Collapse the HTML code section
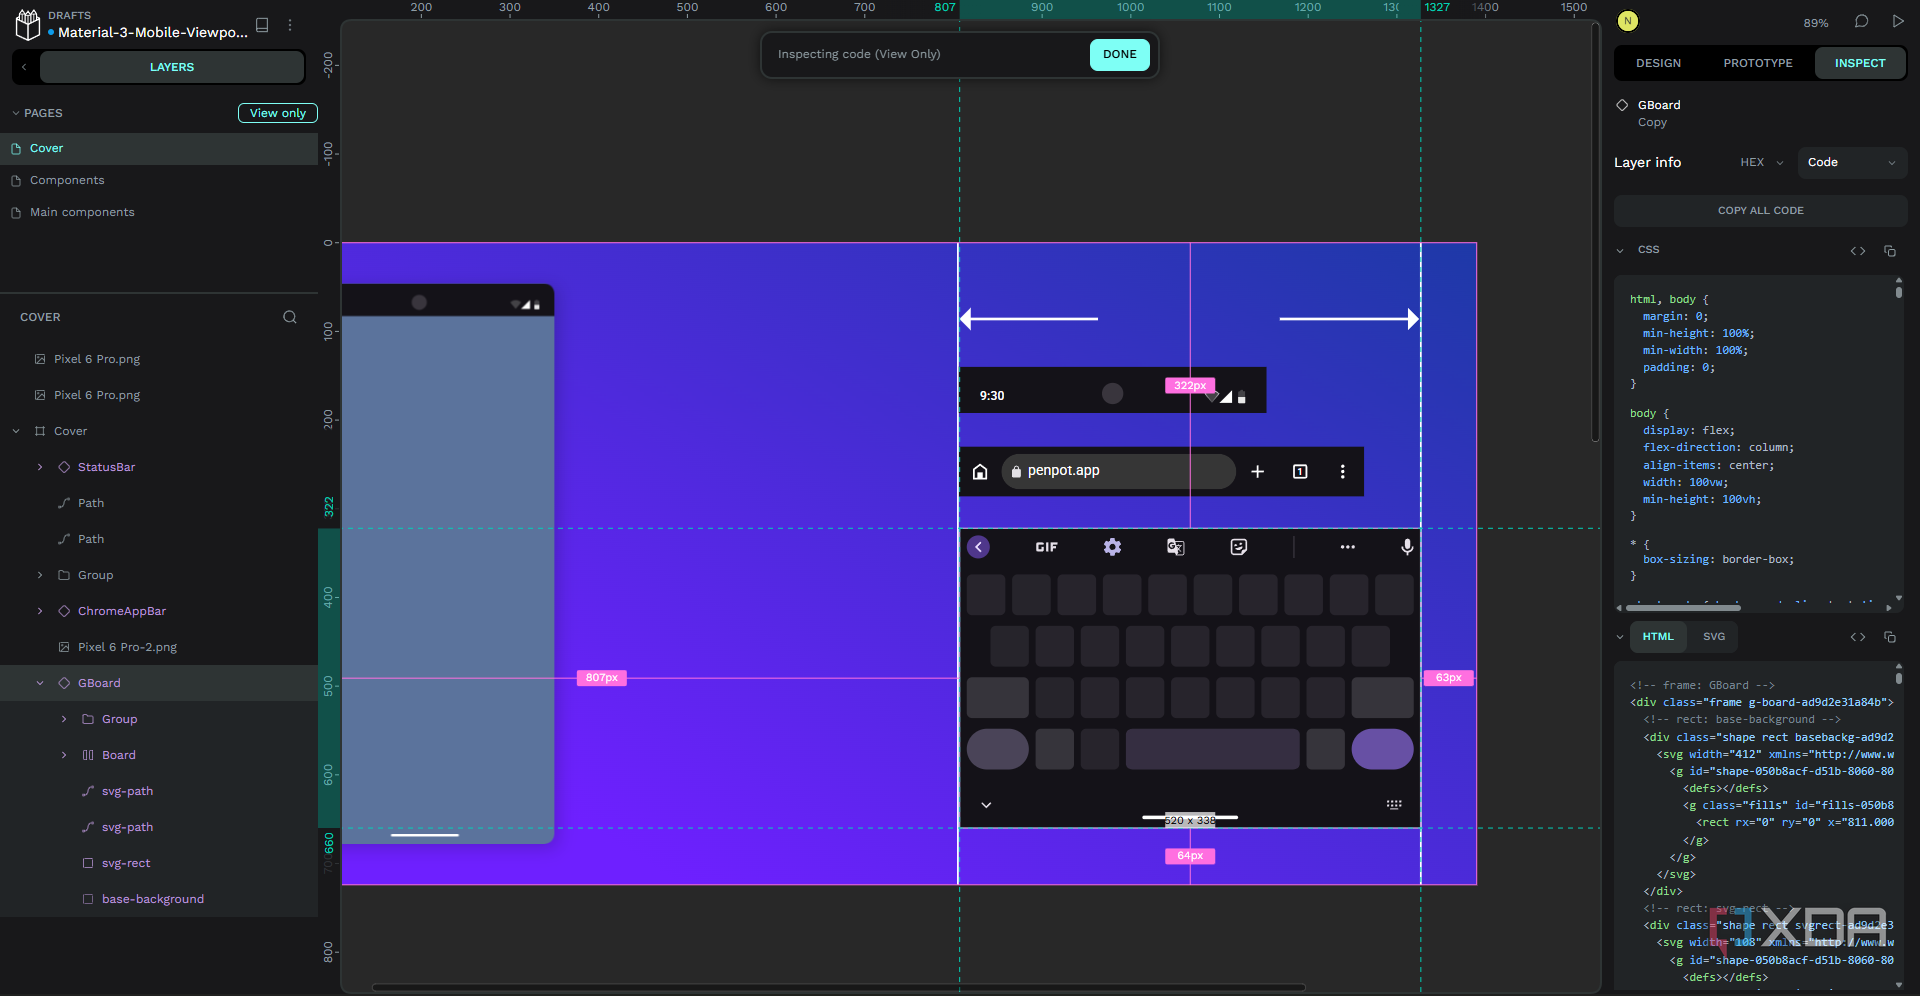 [1620, 637]
